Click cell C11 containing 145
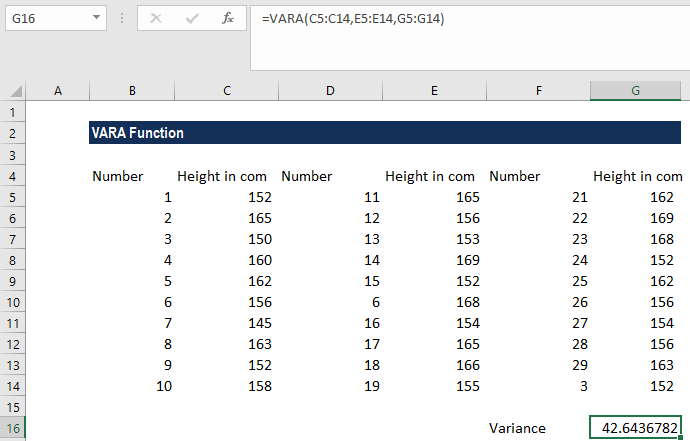The height and width of the screenshot is (441, 690). click(227, 323)
